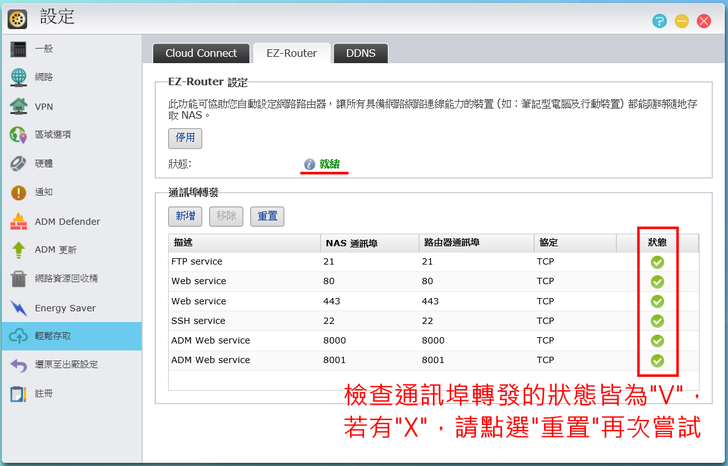Open the ADM Defender firewall icon

pos(18,221)
